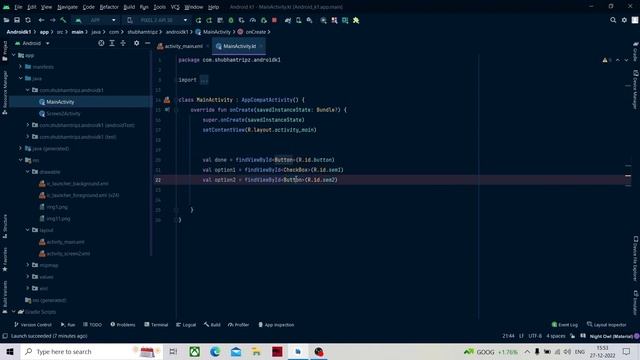Open the Layout Inspector
Screen dimensions: 640x360
pos(607,325)
